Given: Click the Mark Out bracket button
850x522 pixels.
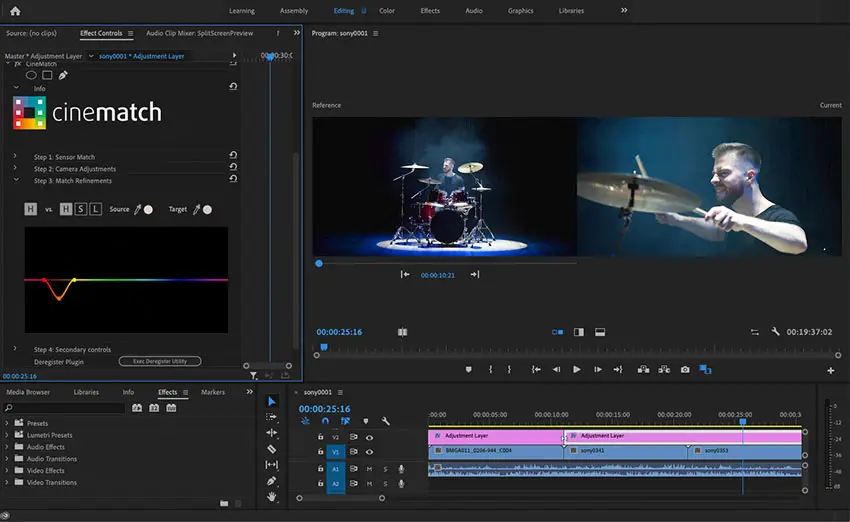Looking at the screenshot, I should coord(509,370).
